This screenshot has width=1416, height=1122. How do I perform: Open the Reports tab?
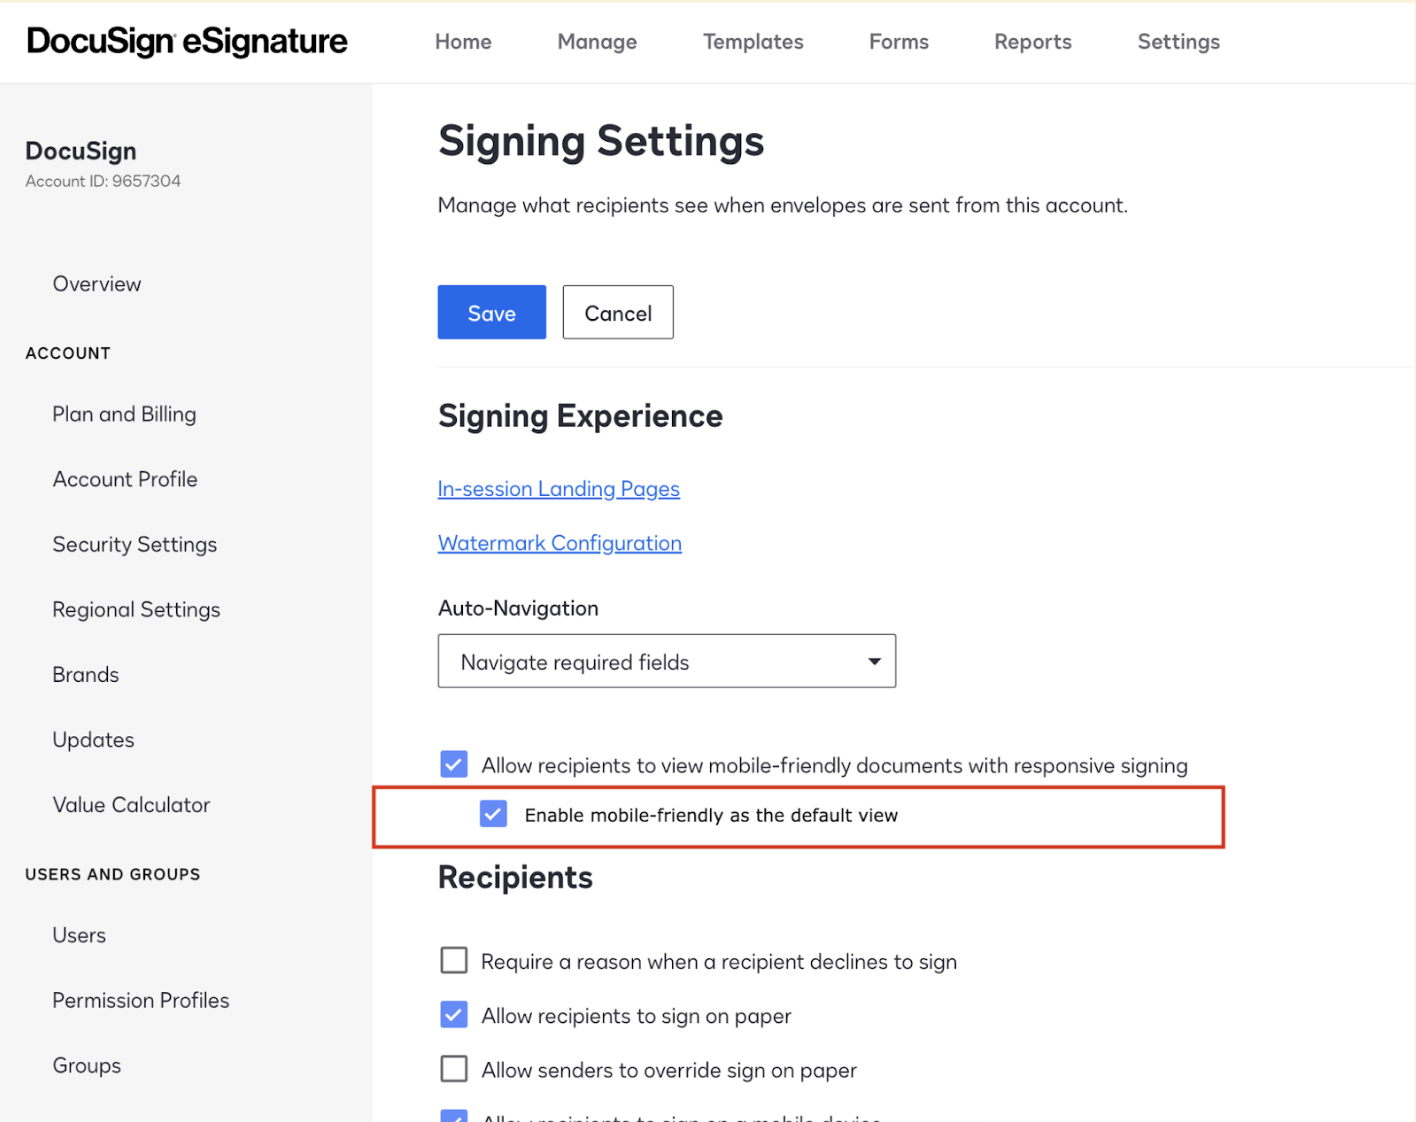tap(1032, 42)
